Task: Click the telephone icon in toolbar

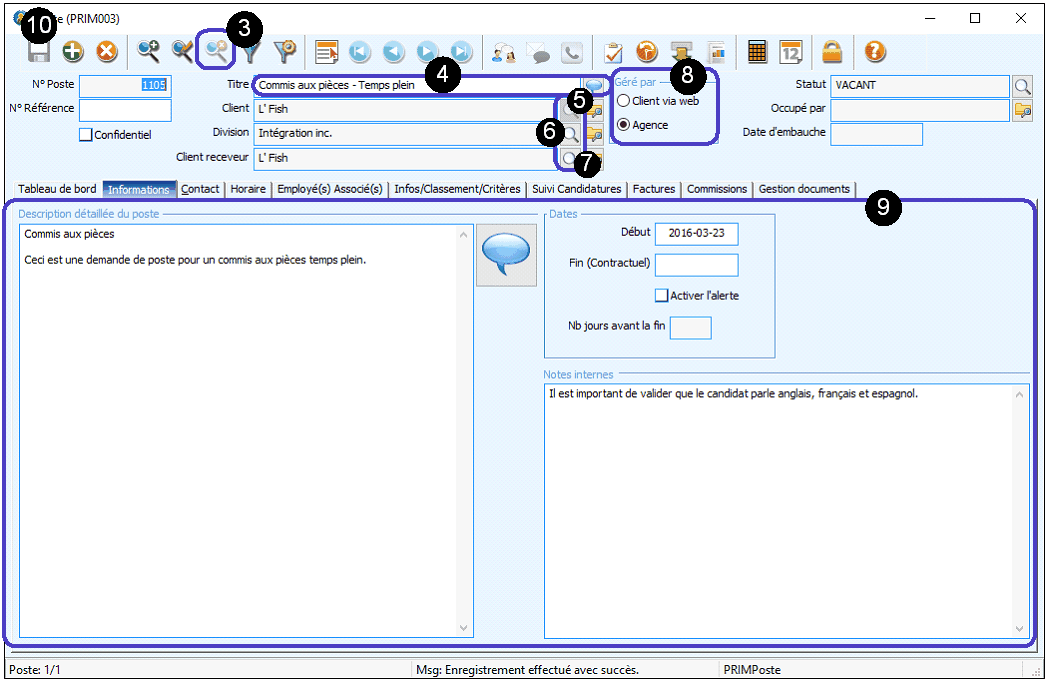Action: click(572, 52)
